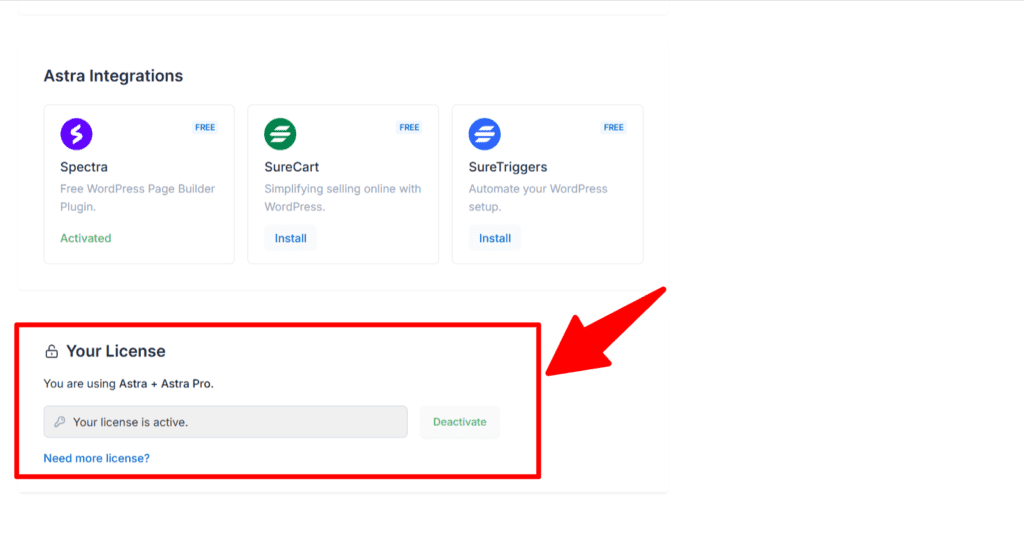Click the key icon in license field
Image resolution: width=1024 pixels, height=541 pixels.
[60, 422]
